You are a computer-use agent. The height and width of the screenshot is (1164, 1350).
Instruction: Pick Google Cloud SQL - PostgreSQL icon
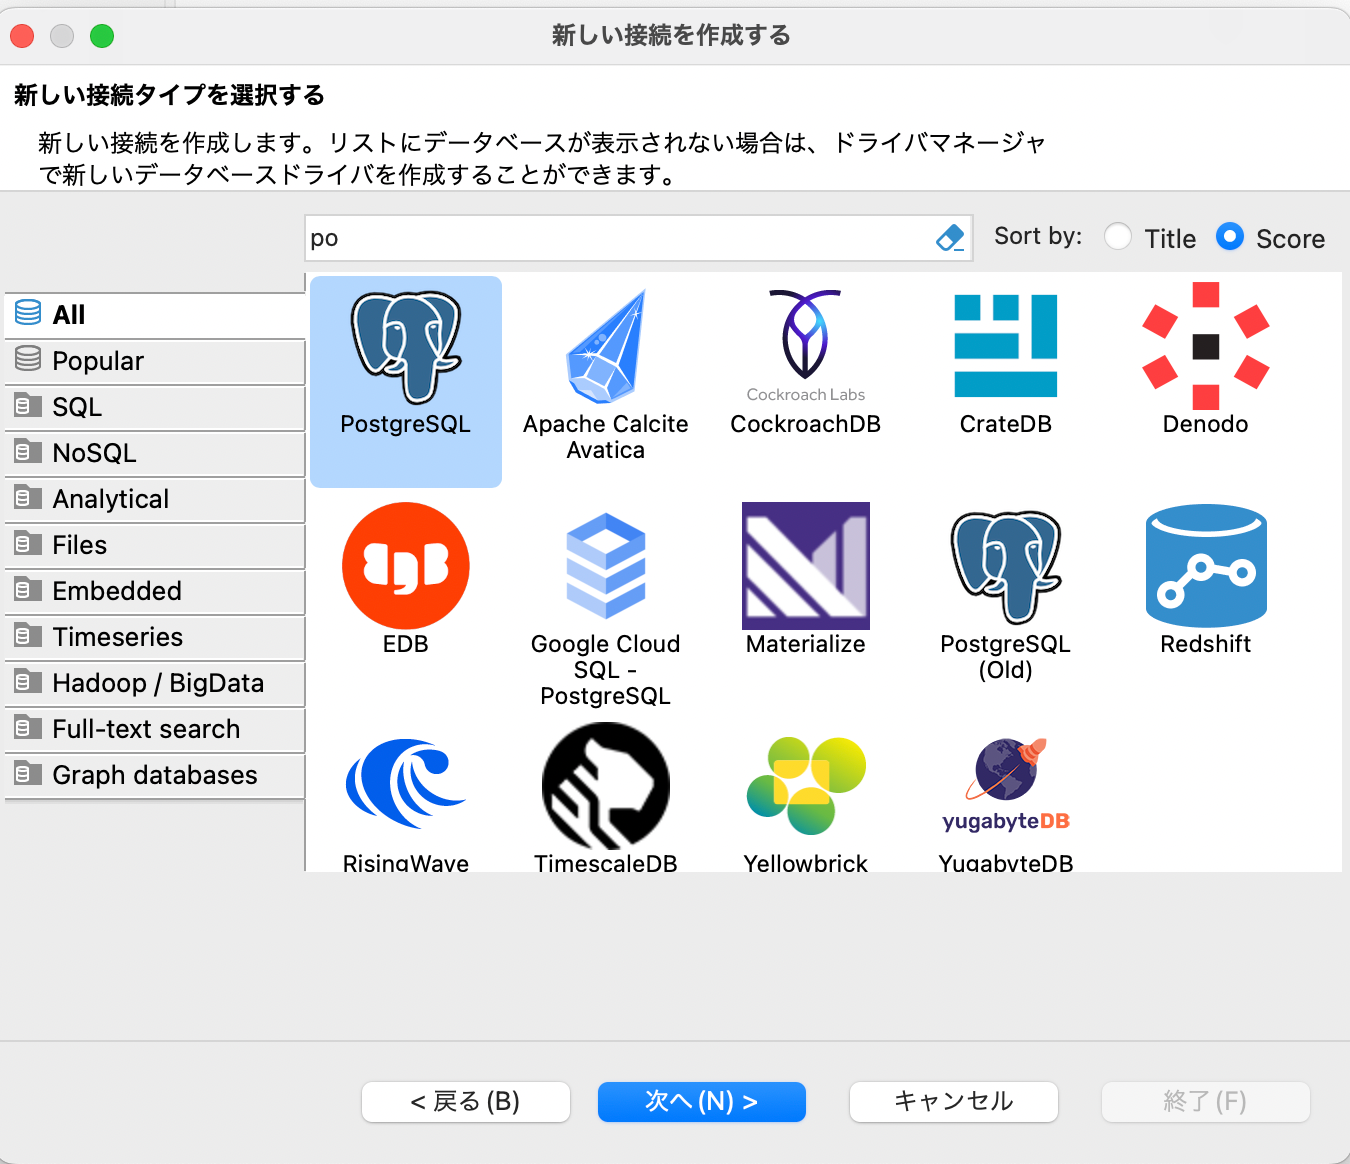[606, 566]
